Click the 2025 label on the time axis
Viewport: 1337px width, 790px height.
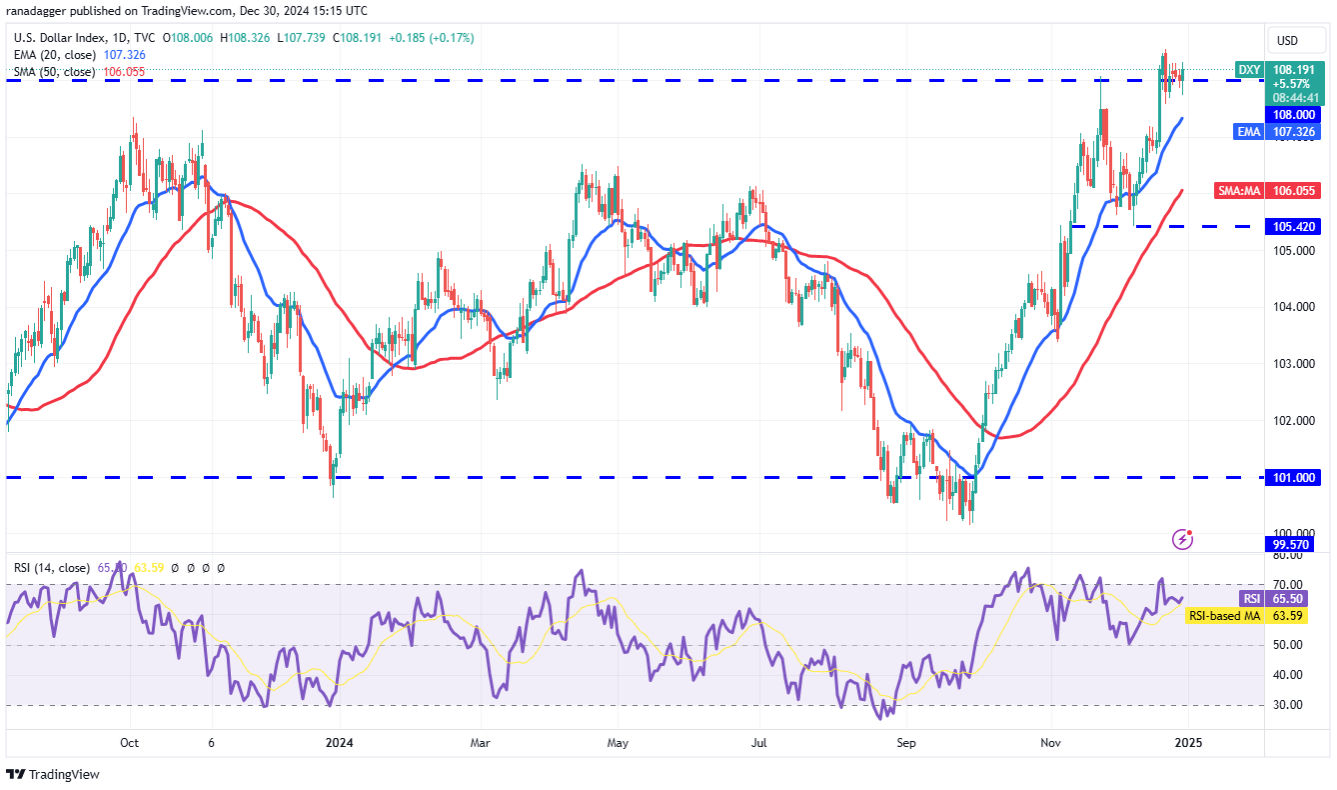tap(1188, 744)
